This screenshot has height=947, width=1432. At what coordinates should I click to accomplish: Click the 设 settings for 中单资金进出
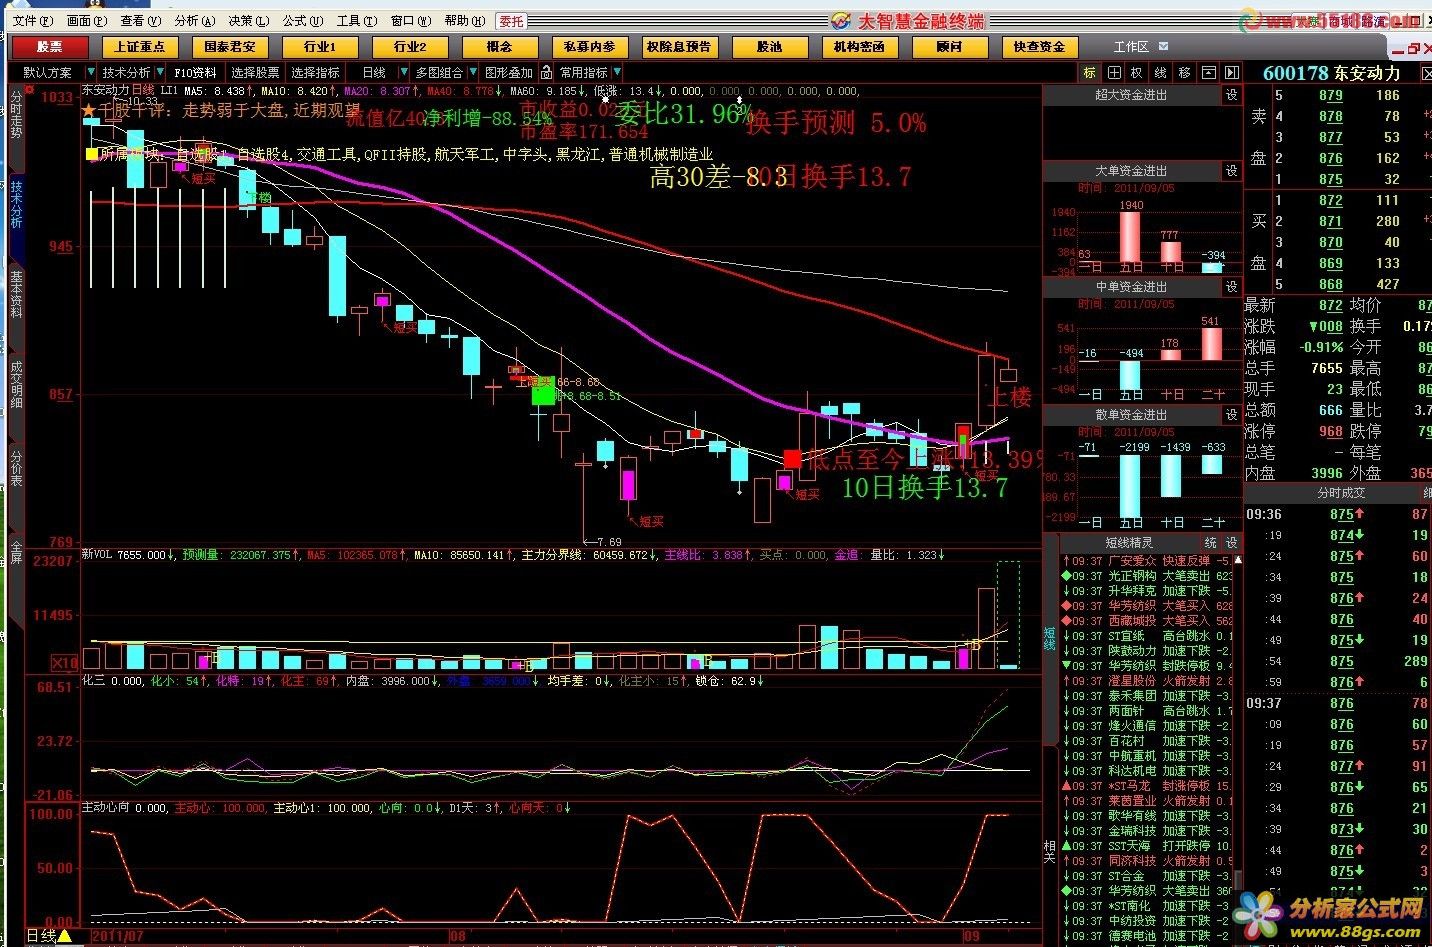(x=1231, y=287)
